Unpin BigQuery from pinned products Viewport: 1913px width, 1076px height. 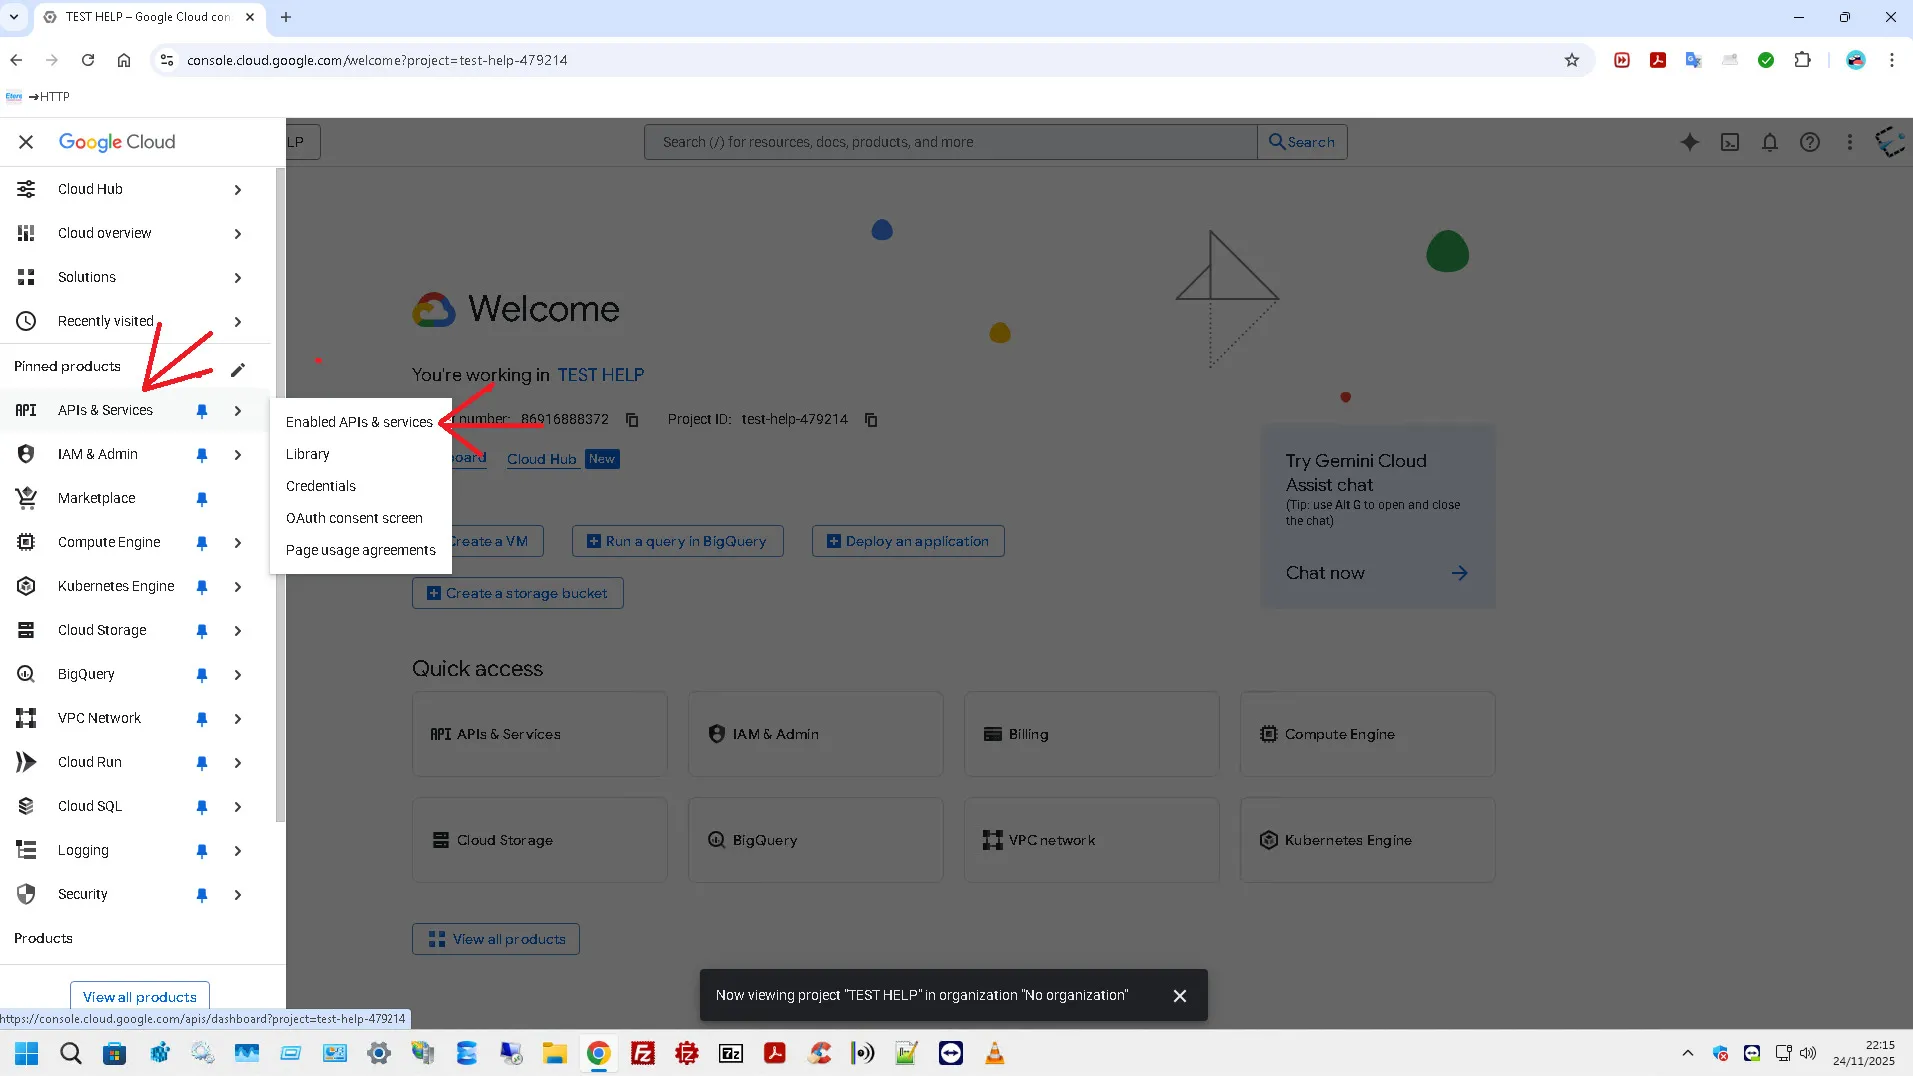pos(202,675)
